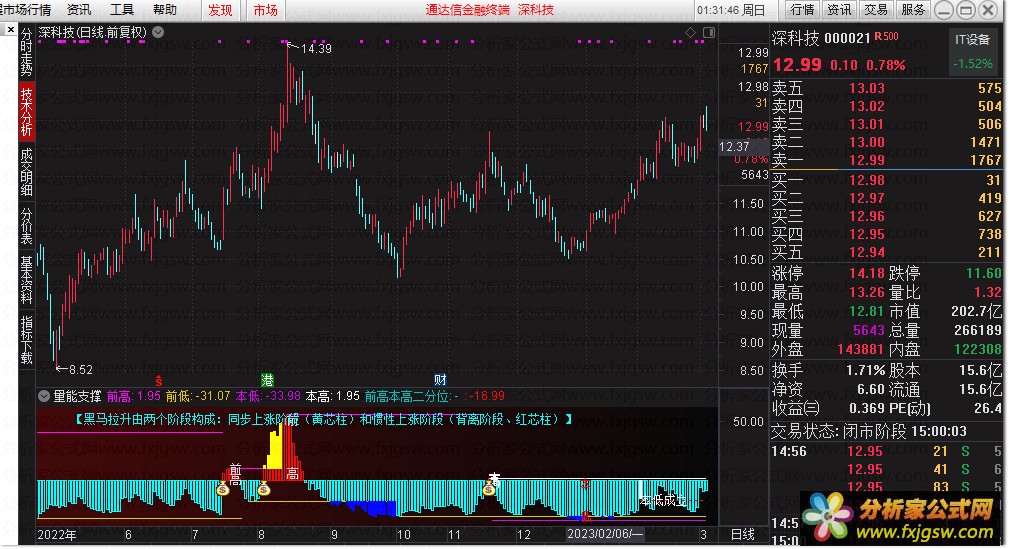Select 技术分析 in the left sidebar
Screen dimensions: 1010x549
[x=26, y=111]
